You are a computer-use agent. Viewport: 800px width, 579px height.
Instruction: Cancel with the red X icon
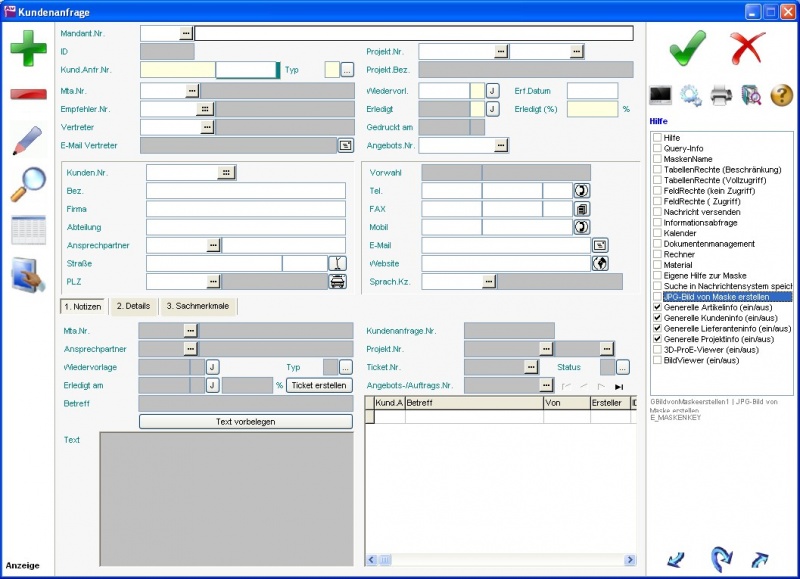click(x=747, y=46)
